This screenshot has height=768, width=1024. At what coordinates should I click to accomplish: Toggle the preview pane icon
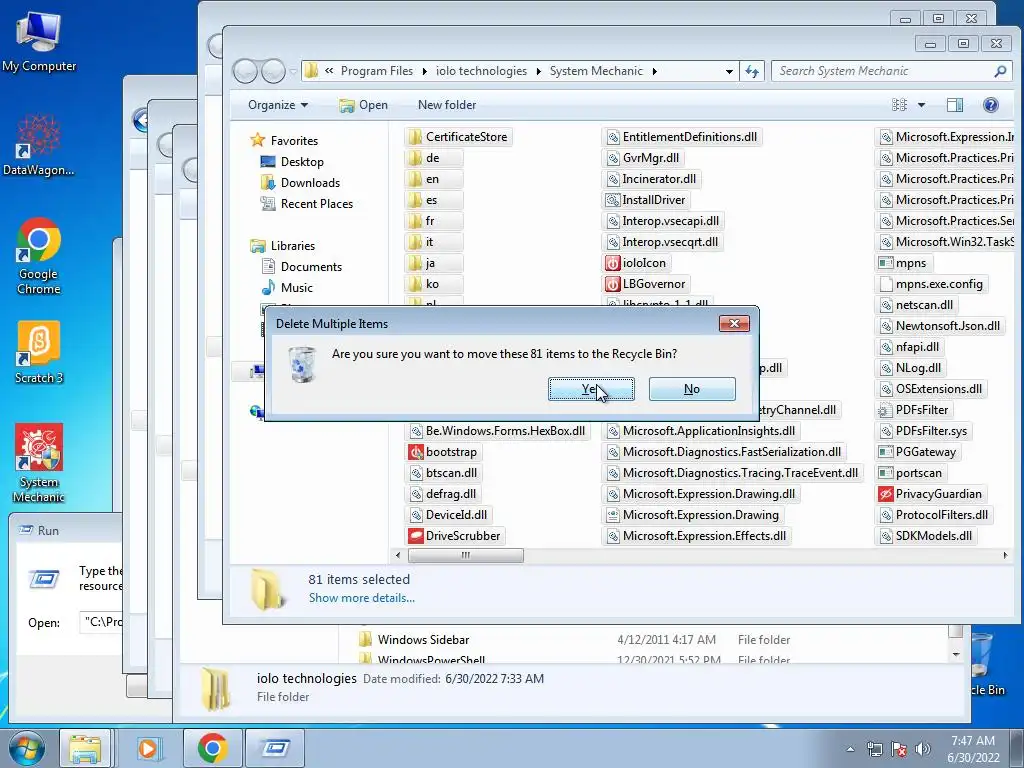pos(954,104)
